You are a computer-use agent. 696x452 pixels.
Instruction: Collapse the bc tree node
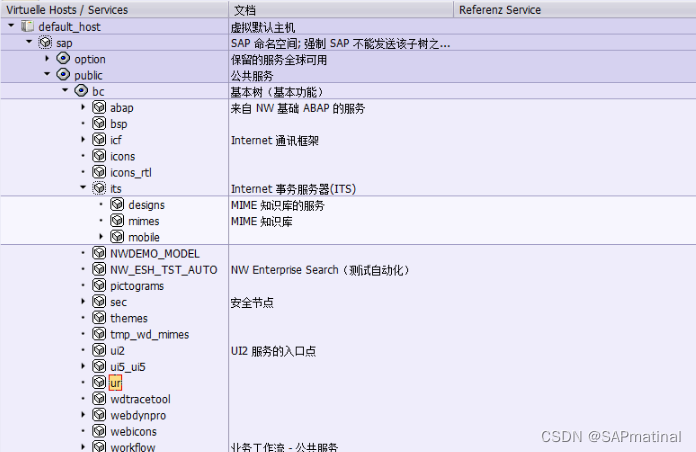[65, 90]
